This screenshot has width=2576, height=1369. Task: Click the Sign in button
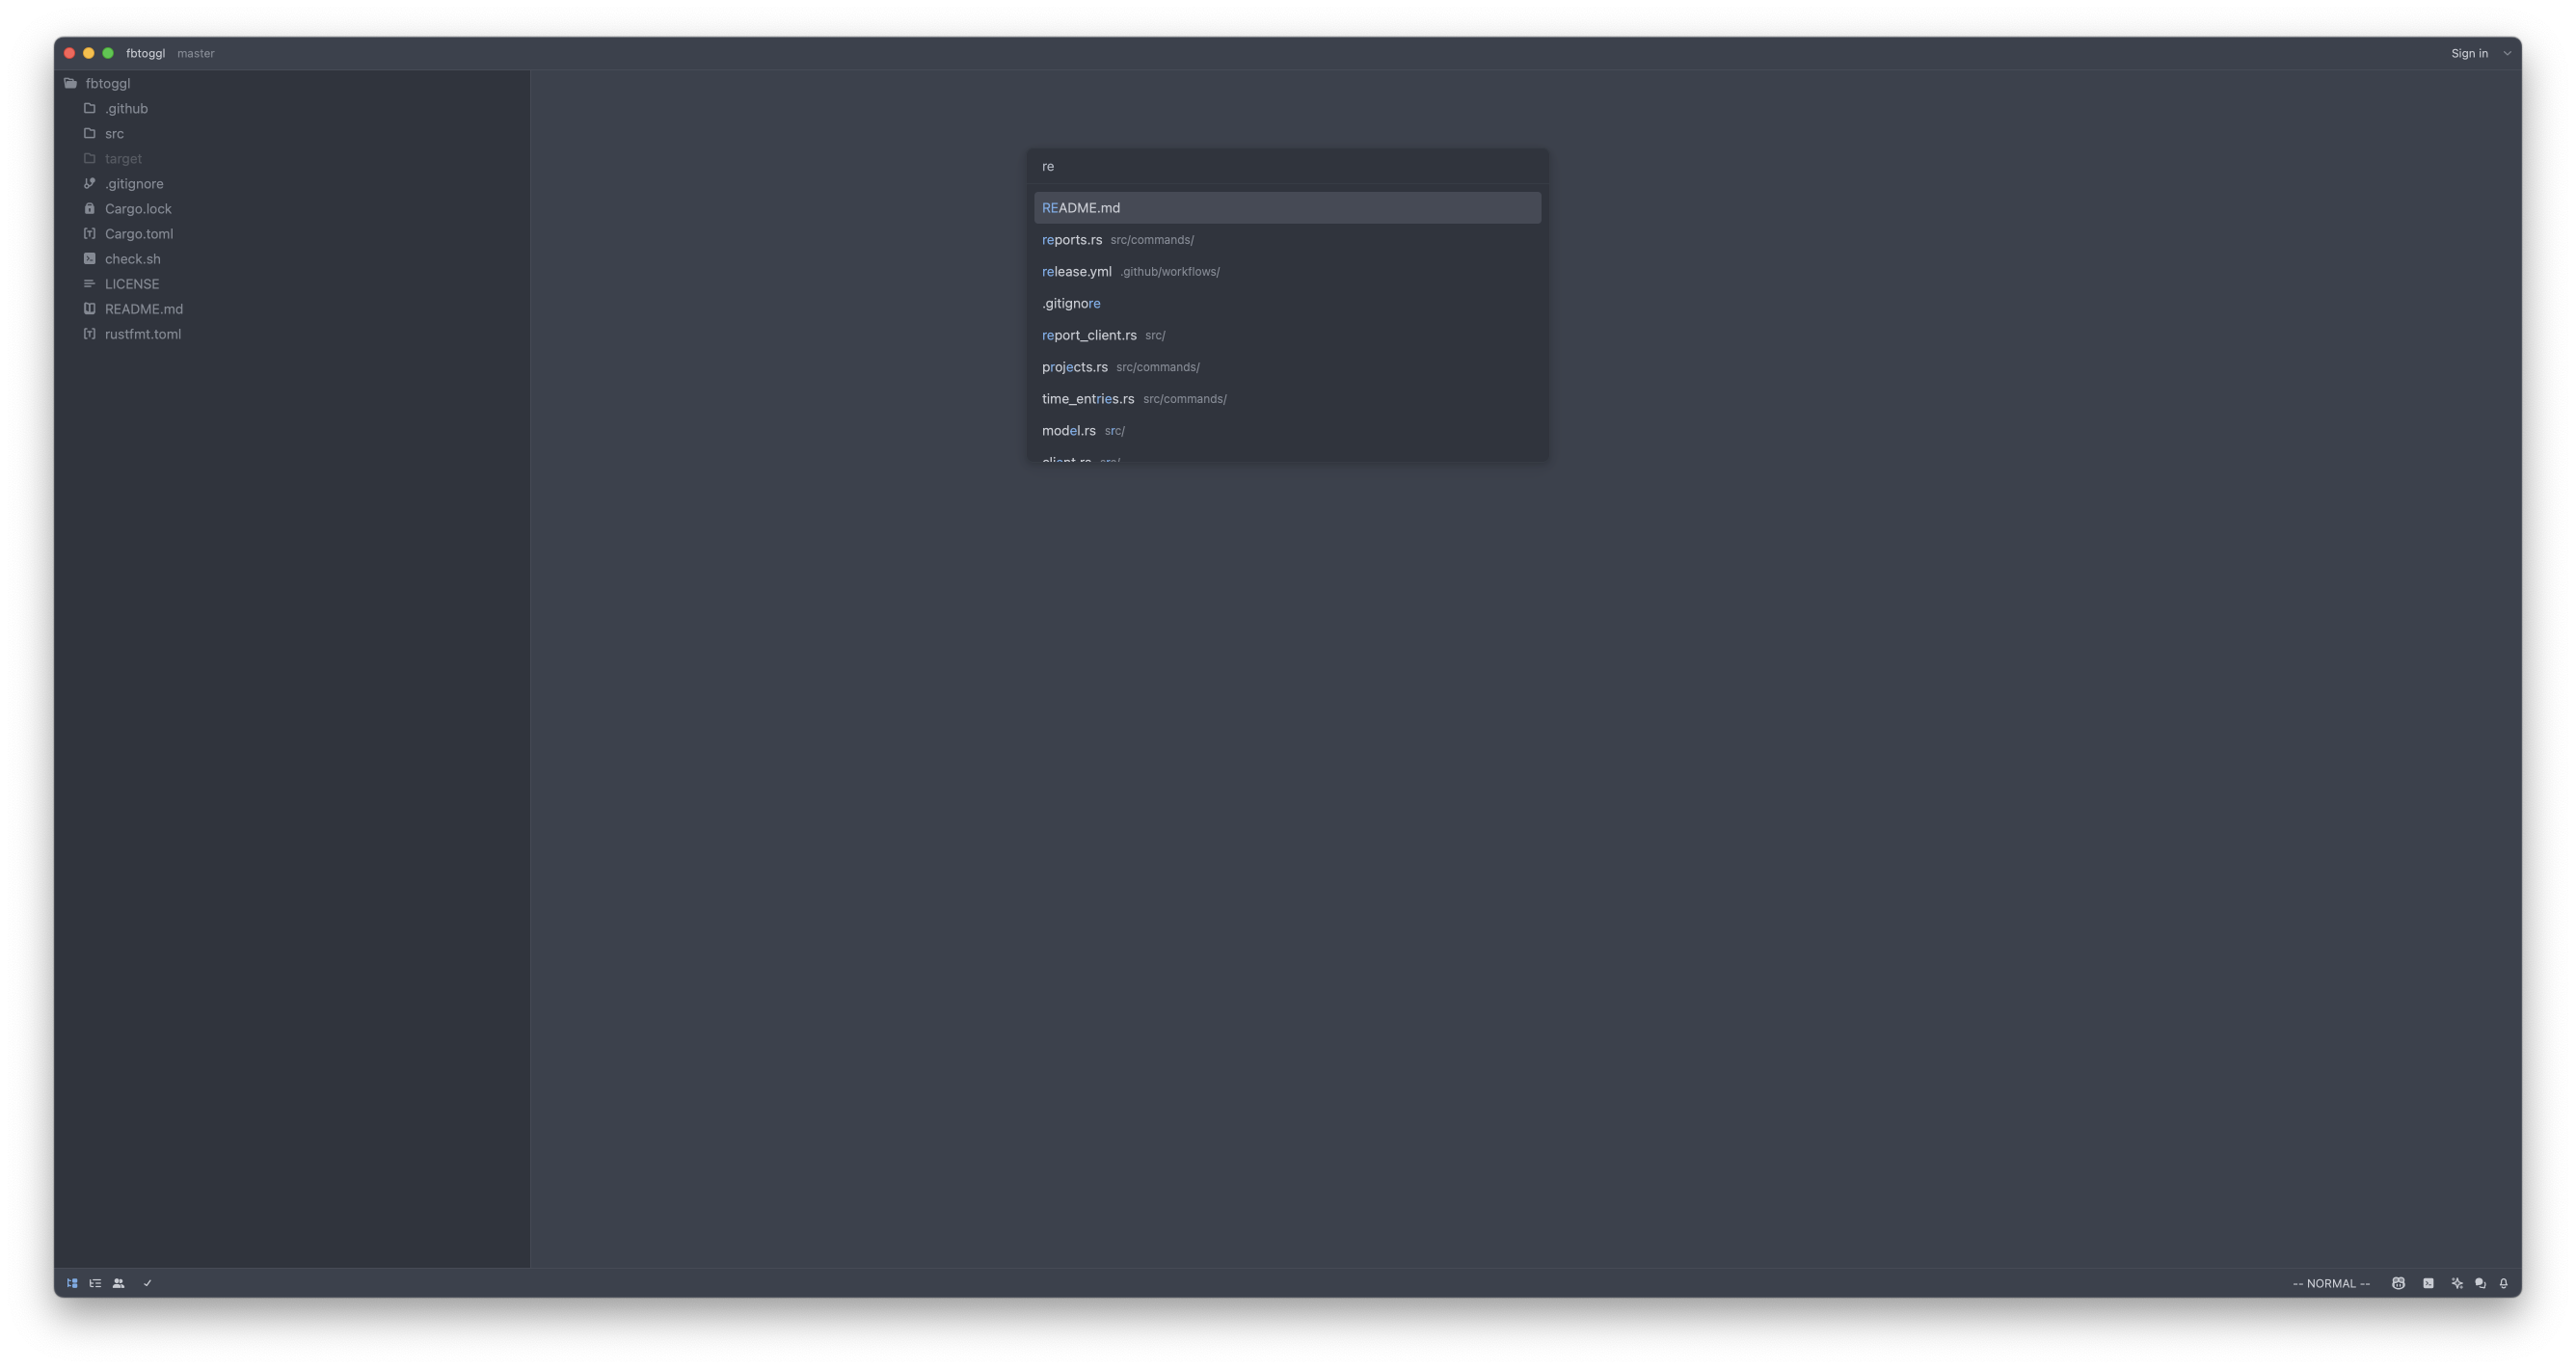pyautogui.click(x=2469, y=53)
